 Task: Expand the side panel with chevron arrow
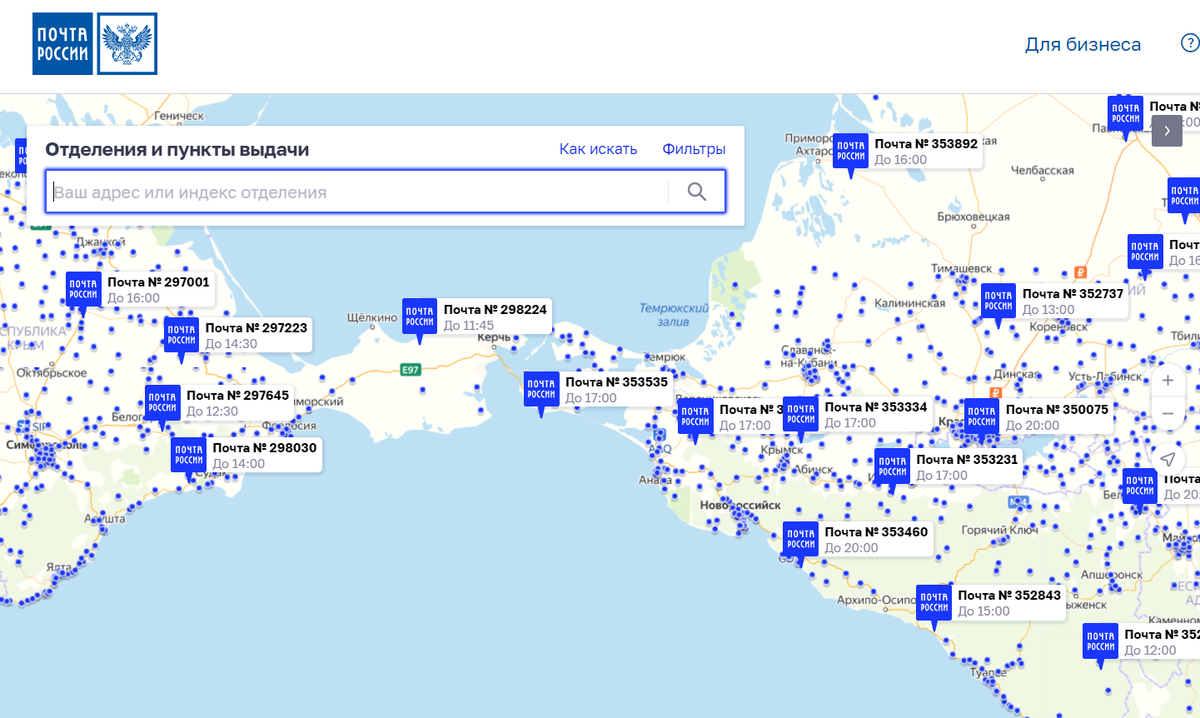pos(1167,130)
